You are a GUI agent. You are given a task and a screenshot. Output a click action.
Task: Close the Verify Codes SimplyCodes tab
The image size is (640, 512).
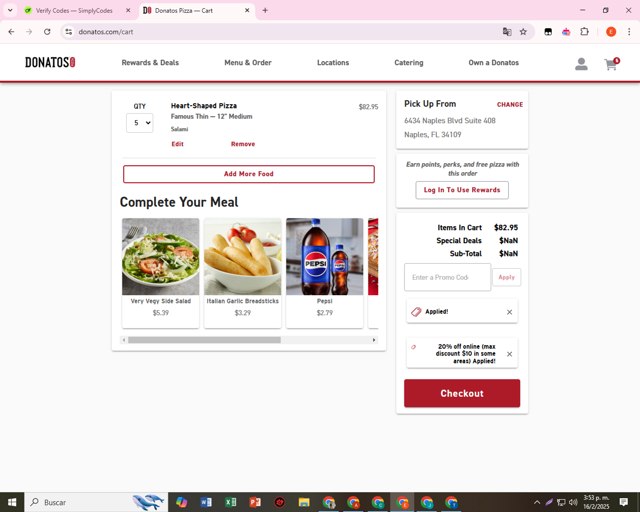128,11
